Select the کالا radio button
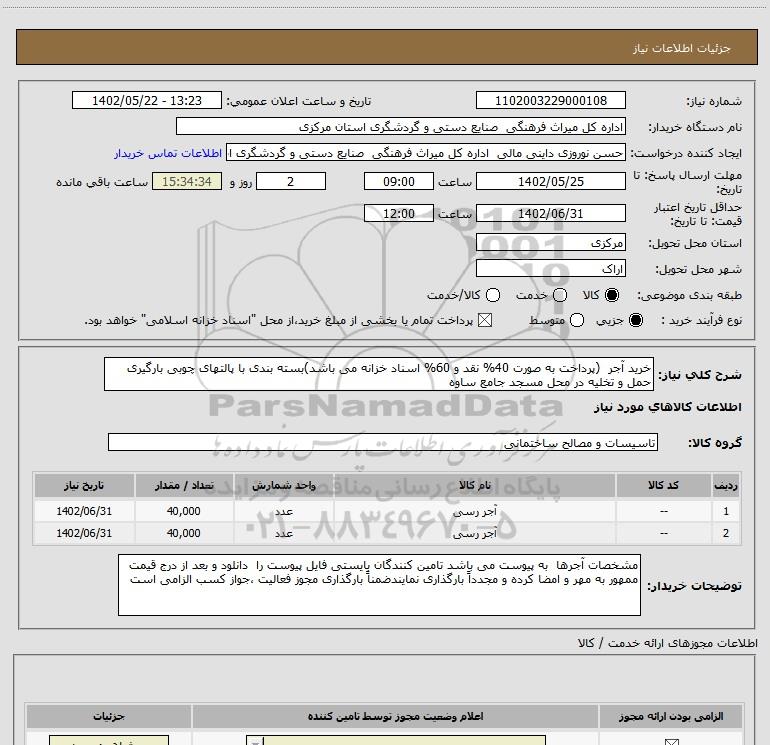This screenshot has height=745, width=770. pyautogui.click(x=612, y=295)
